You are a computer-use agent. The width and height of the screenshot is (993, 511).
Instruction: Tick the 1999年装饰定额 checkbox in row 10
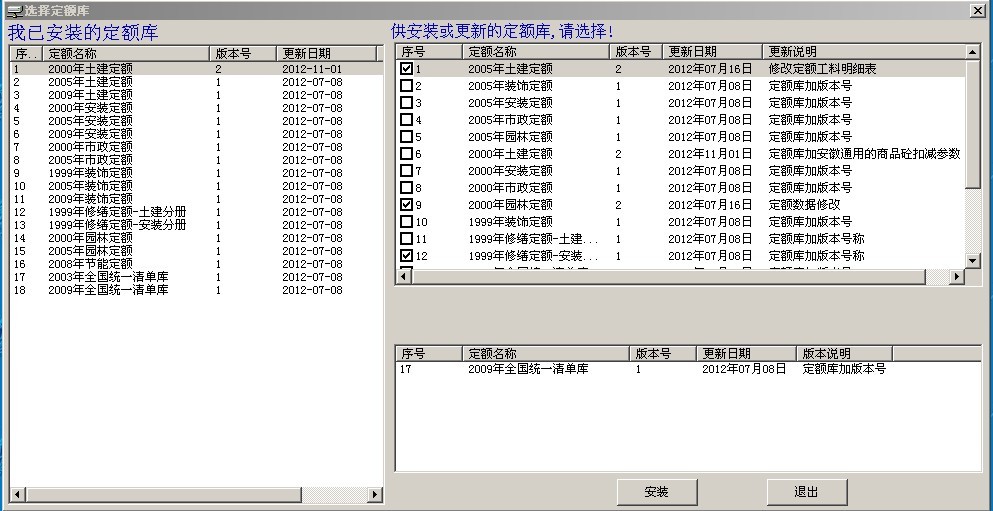pos(406,222)
